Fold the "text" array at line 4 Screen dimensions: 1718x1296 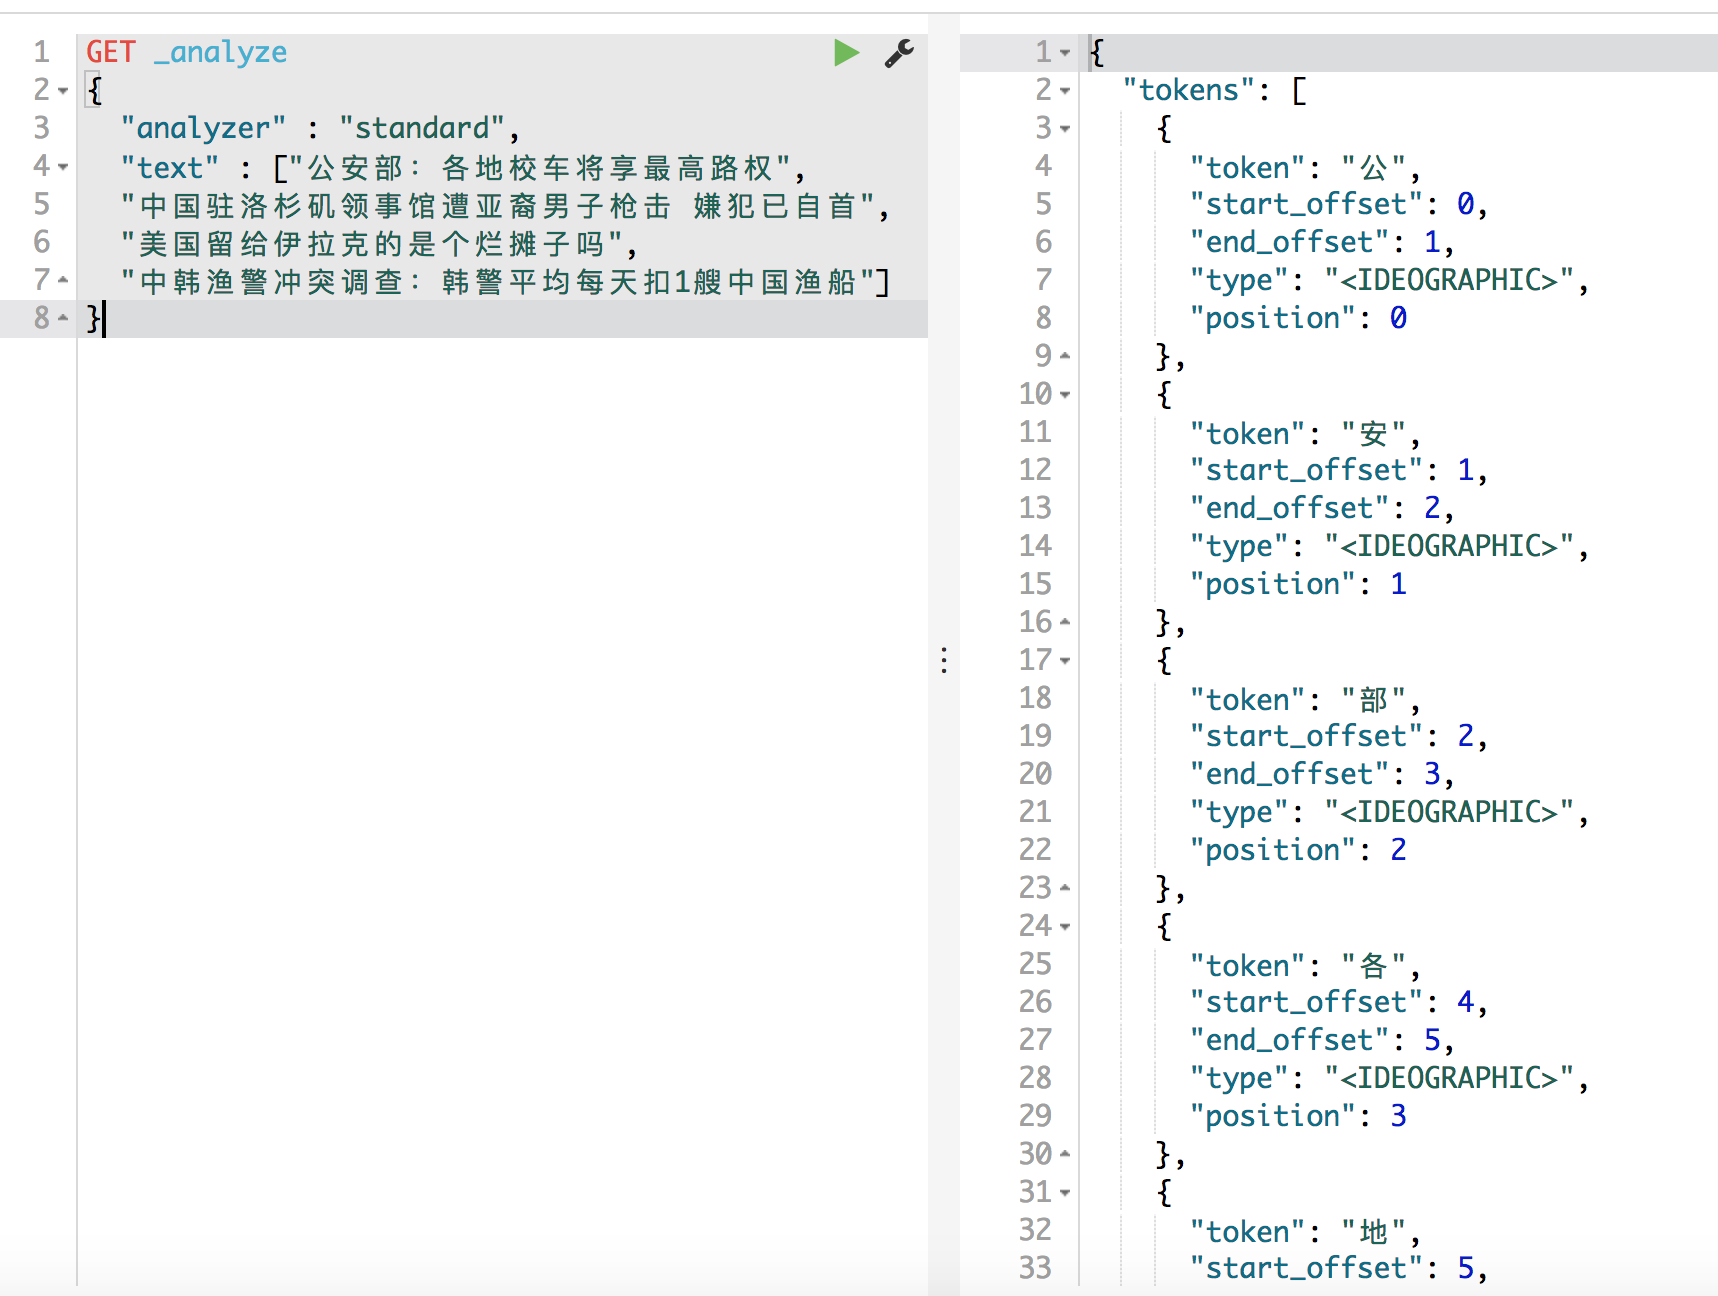[x=63, y=167]
